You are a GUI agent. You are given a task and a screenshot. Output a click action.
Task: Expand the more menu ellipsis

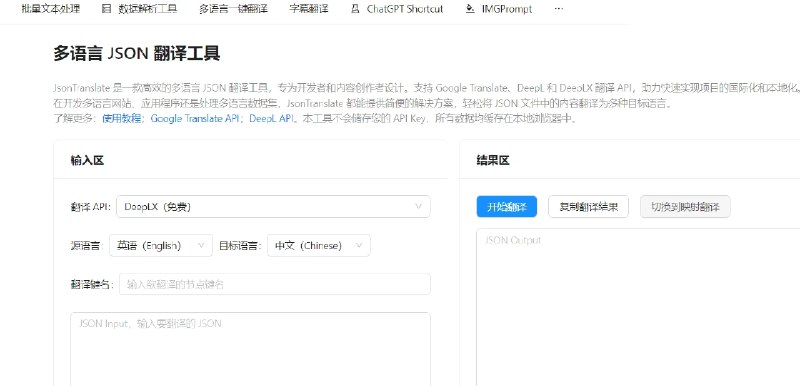(559, 9)
